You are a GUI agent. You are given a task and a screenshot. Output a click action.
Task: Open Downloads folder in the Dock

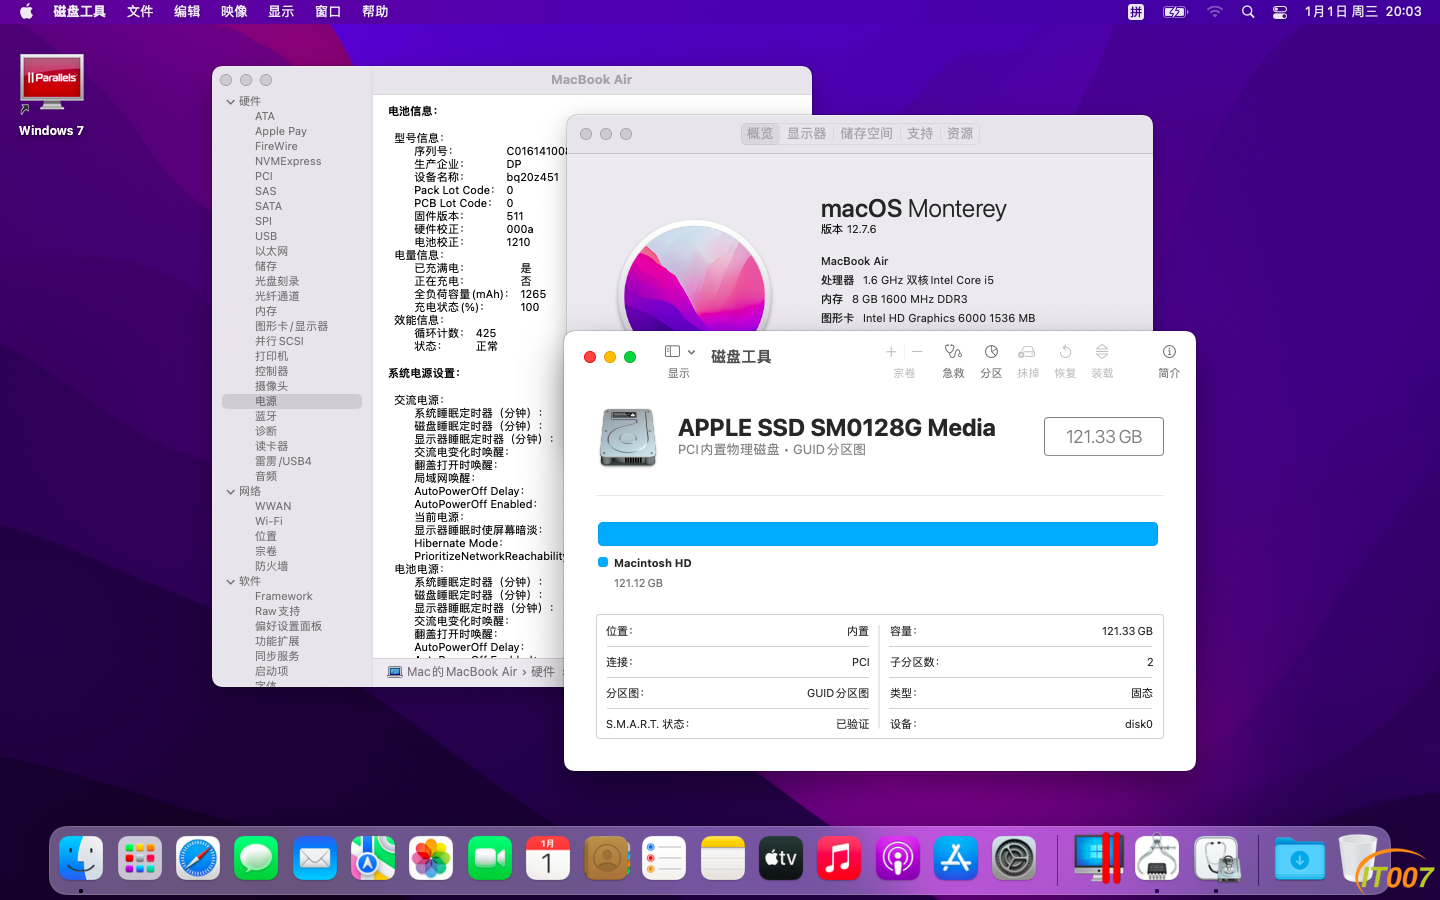1299,858
